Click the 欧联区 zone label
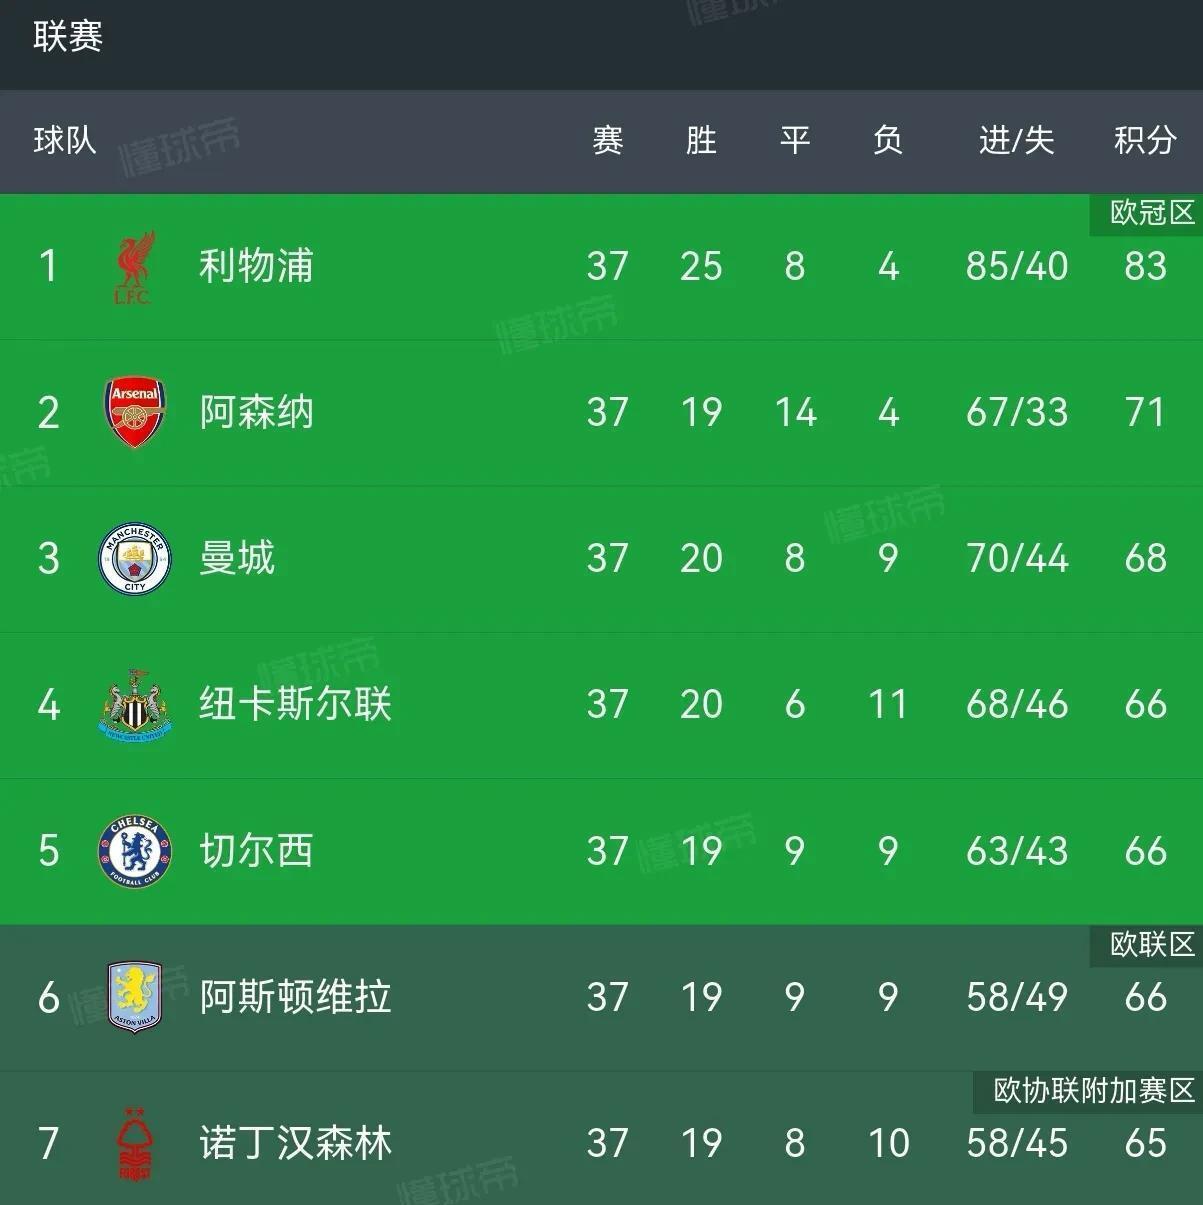The width and height of the screenshot is (1203, 1205). click(1152, 944)
